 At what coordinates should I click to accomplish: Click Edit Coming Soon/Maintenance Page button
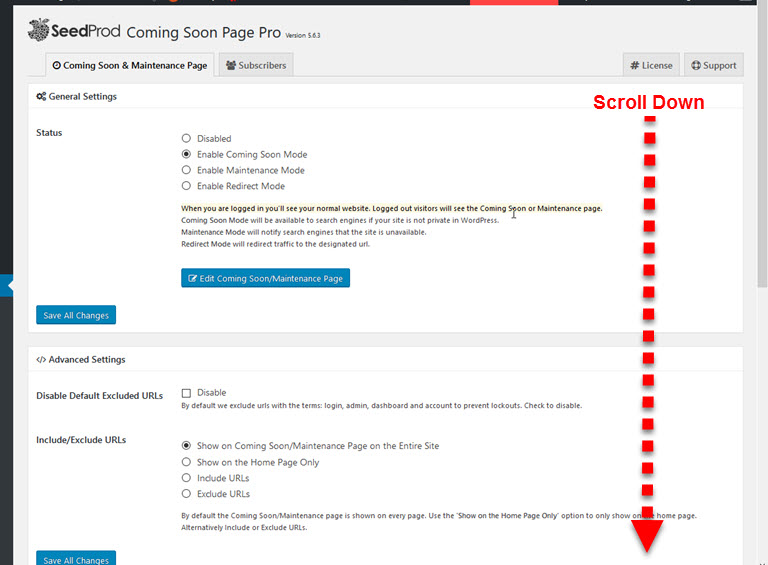click(x=265, y=278)
